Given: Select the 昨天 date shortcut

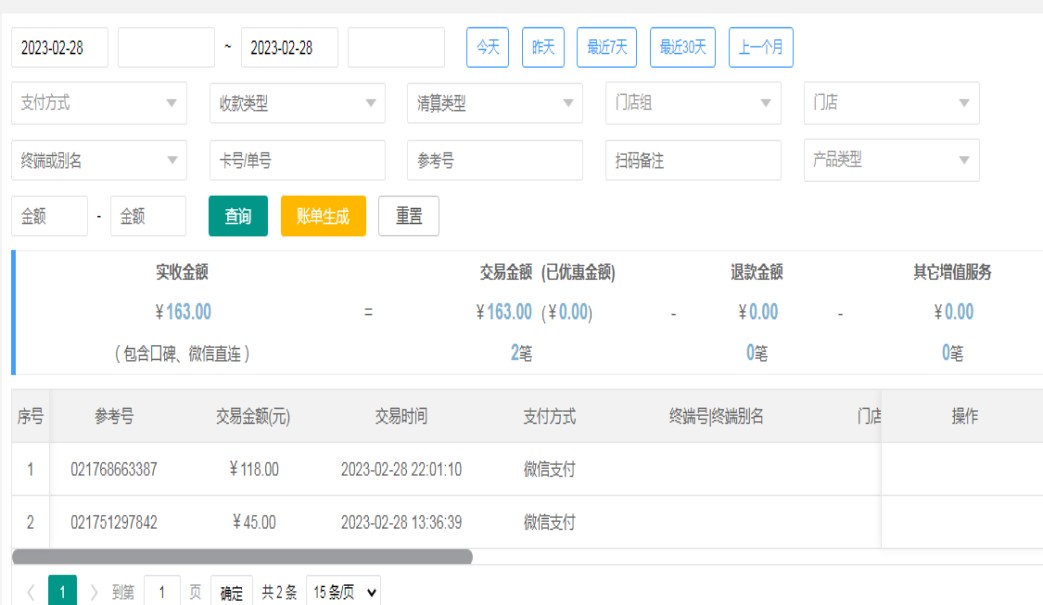Looking at the screenshot, I should pyautogui.click(x=543, y=47).
